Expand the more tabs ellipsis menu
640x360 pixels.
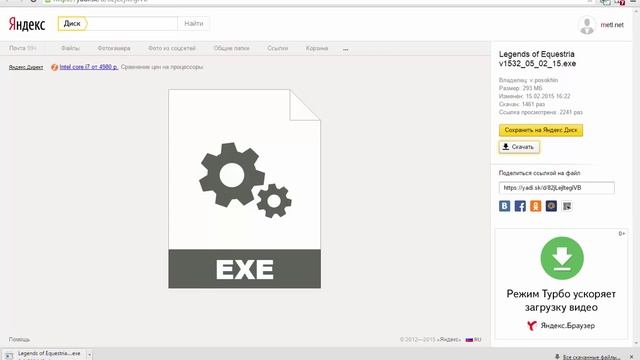[x=345, y=49]
